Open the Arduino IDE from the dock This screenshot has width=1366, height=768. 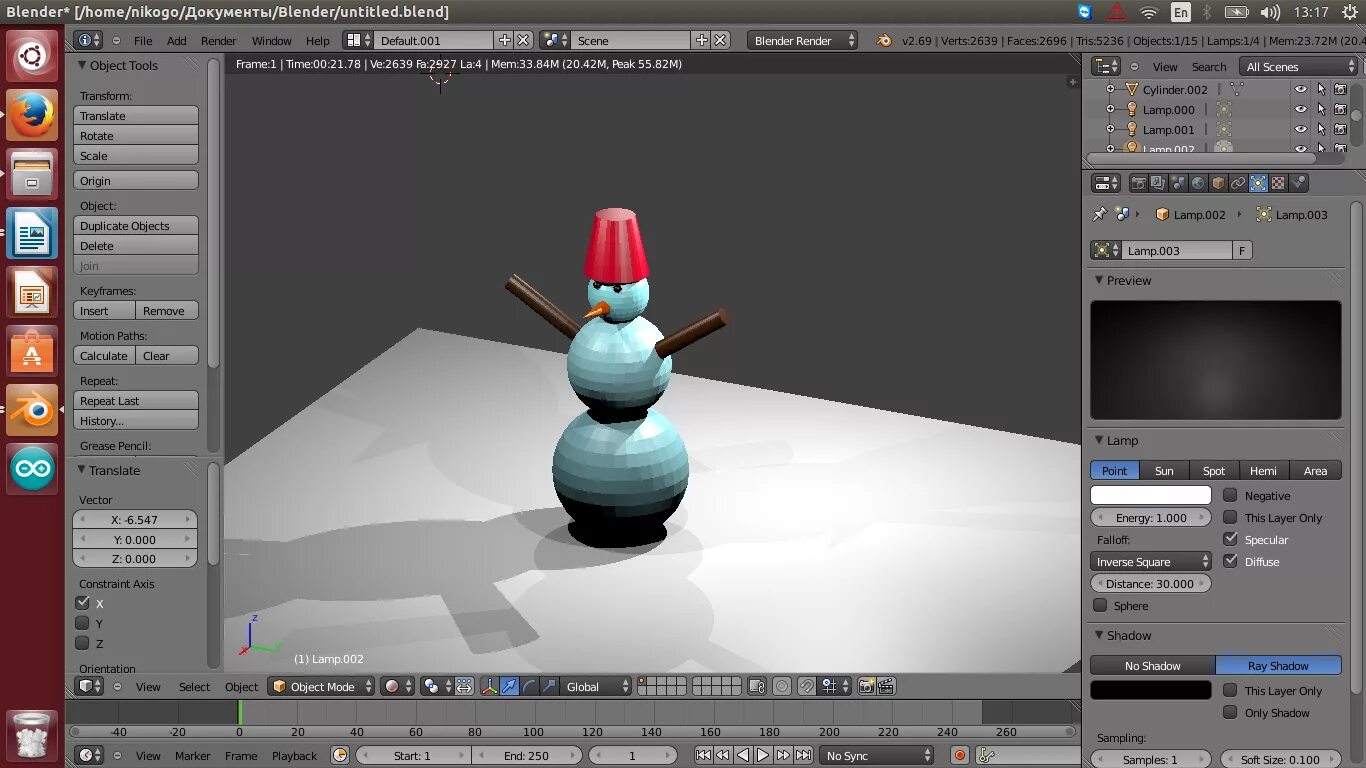(x=32, y=468)
